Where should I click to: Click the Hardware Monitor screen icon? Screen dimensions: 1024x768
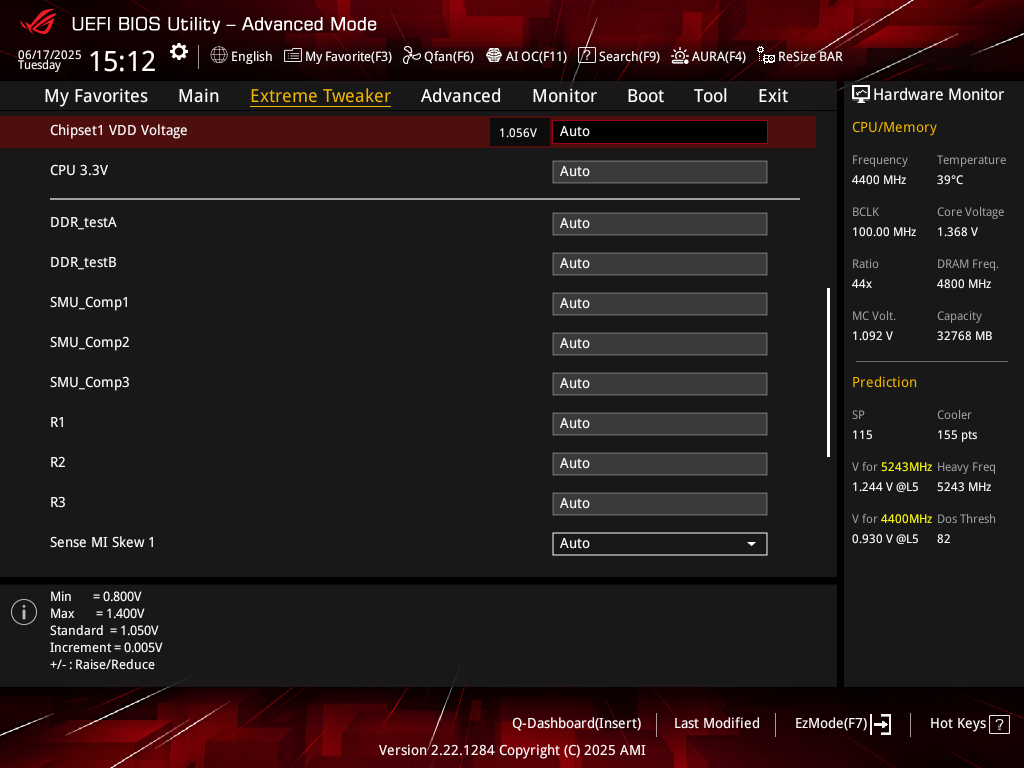861,95
